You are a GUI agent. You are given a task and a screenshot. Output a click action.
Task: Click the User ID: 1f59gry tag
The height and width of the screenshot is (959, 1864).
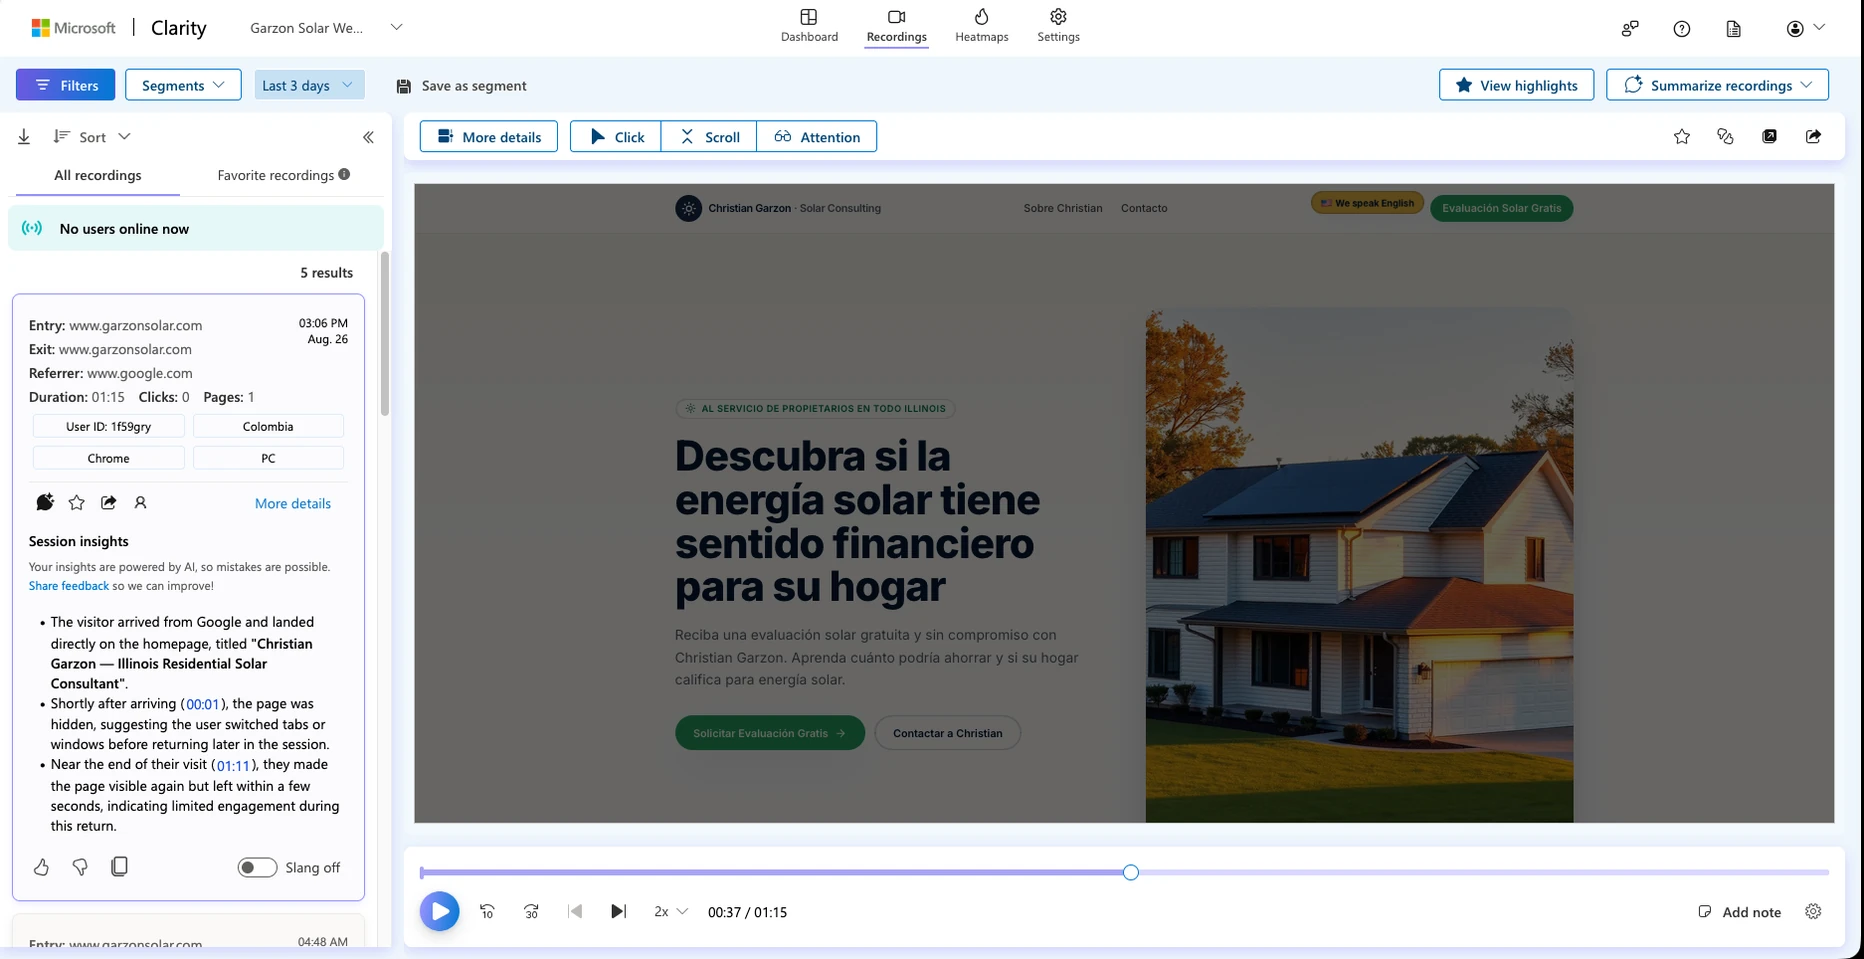click(x=109, y=426)
